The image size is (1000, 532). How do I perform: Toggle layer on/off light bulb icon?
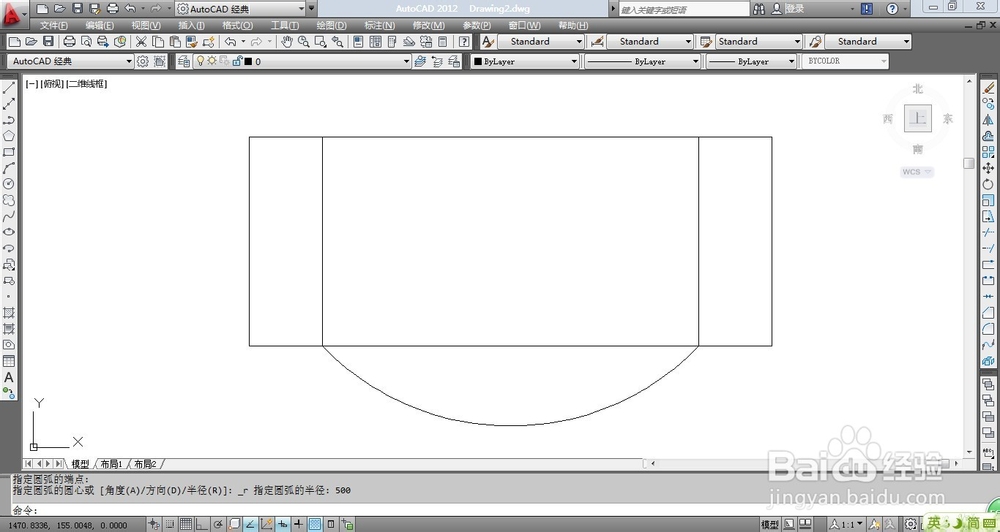pos(200,61)
